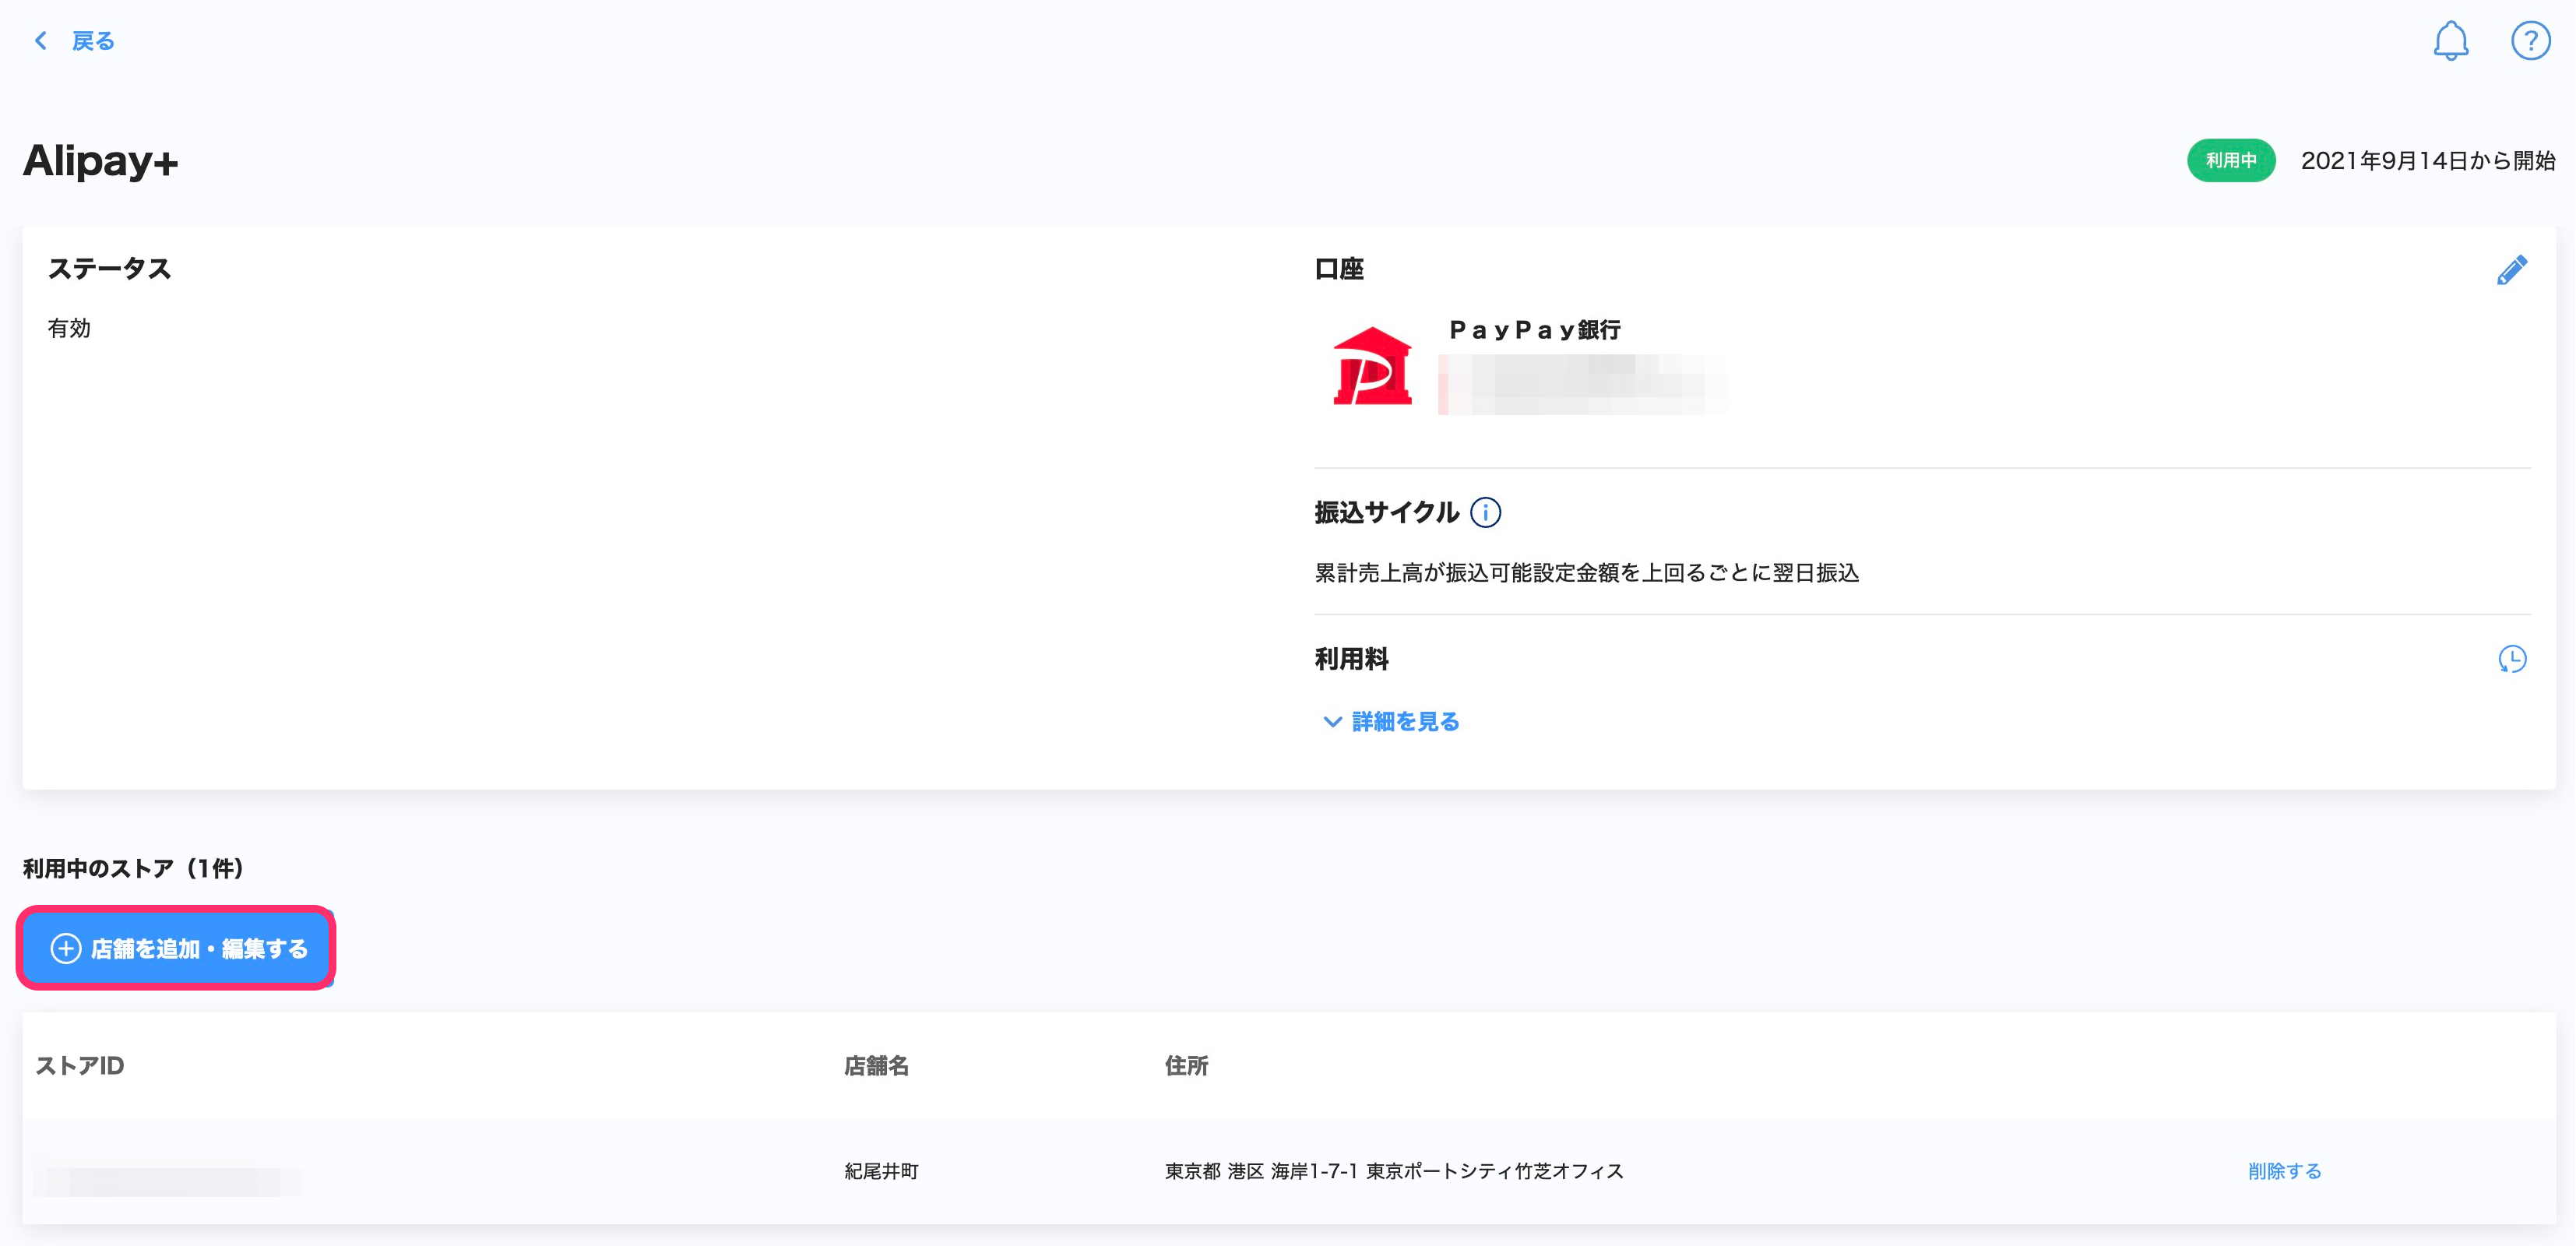Image resolution: width=2576 pixels, height=1246 pixels.
Task: Select the ストアID column header
Action: (80, 1066)
